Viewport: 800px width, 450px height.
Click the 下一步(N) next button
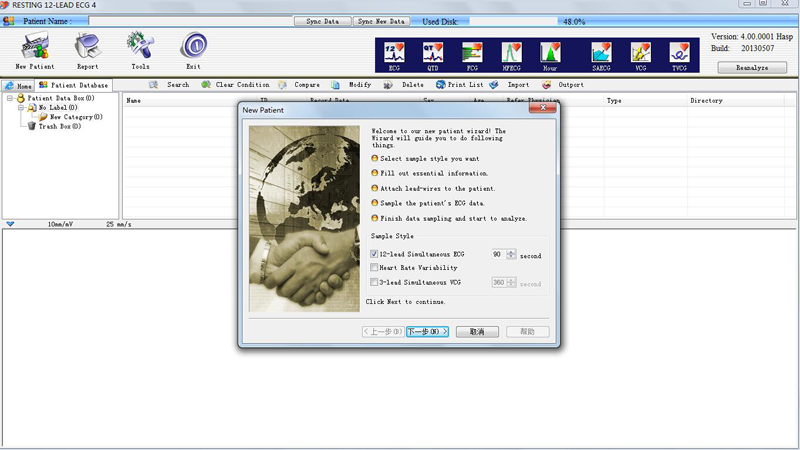pos(428,332)
